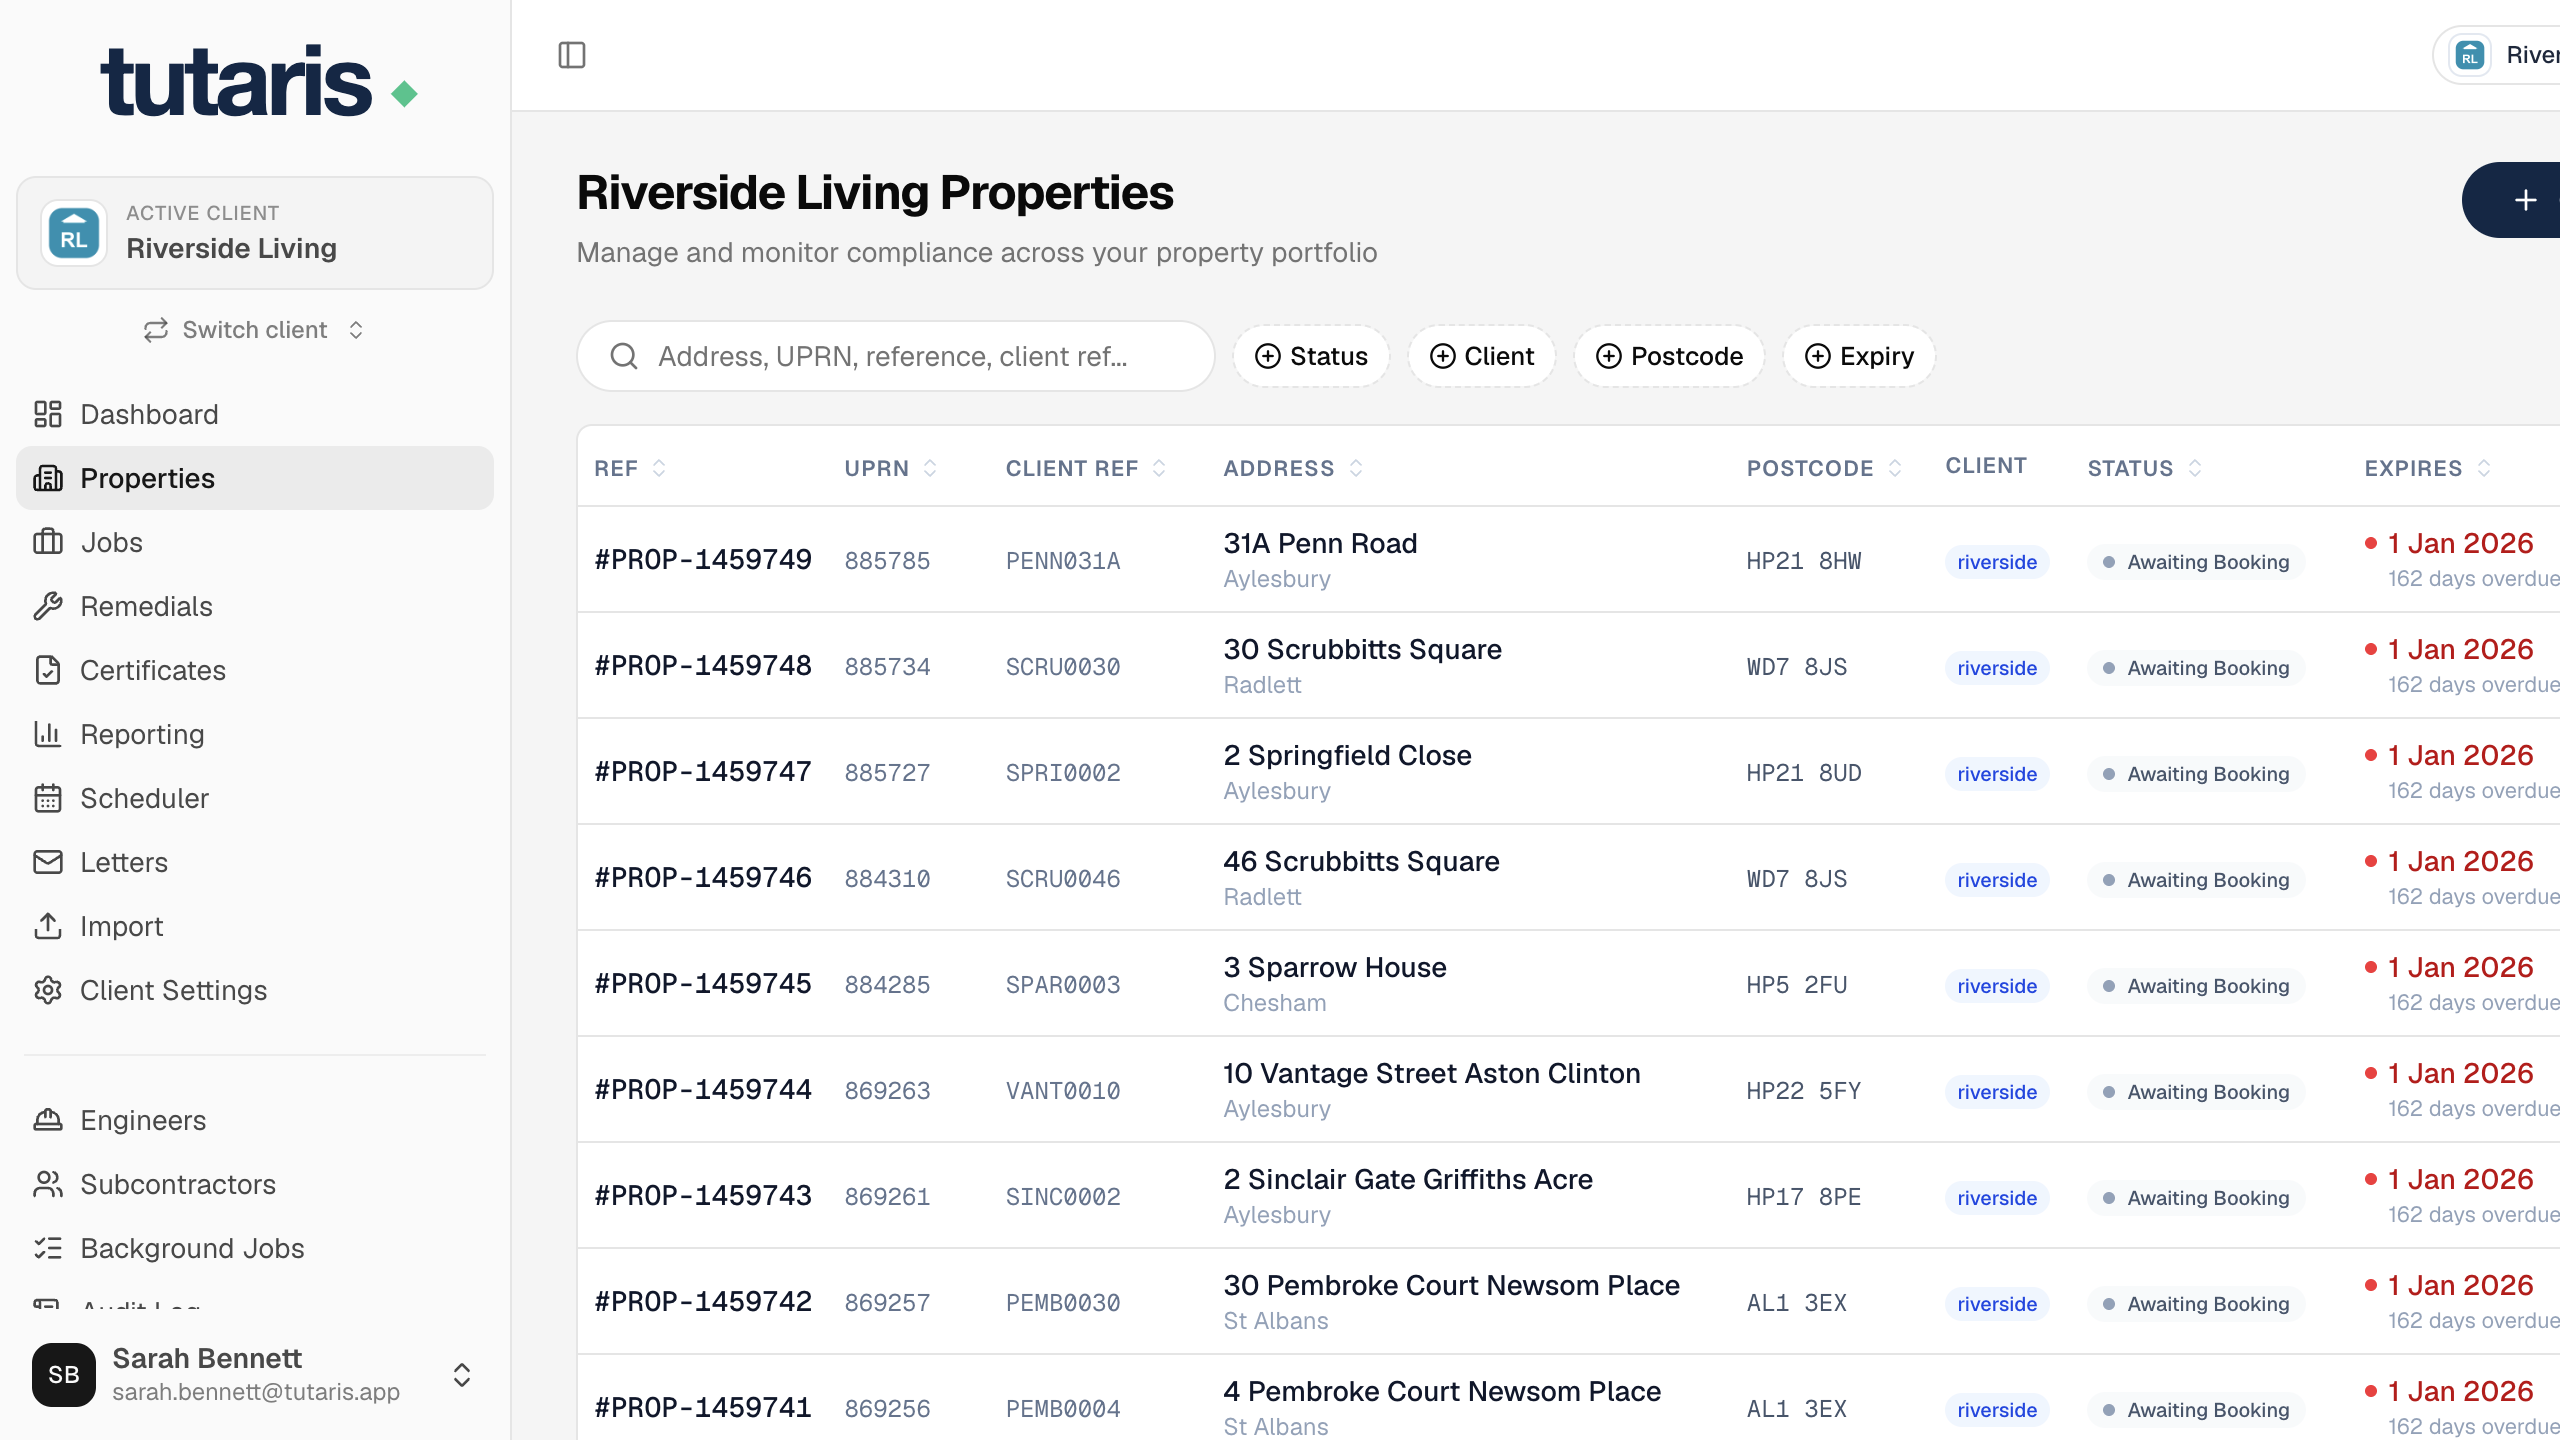Click the Scheduler calendar icon

click(48, 798)
